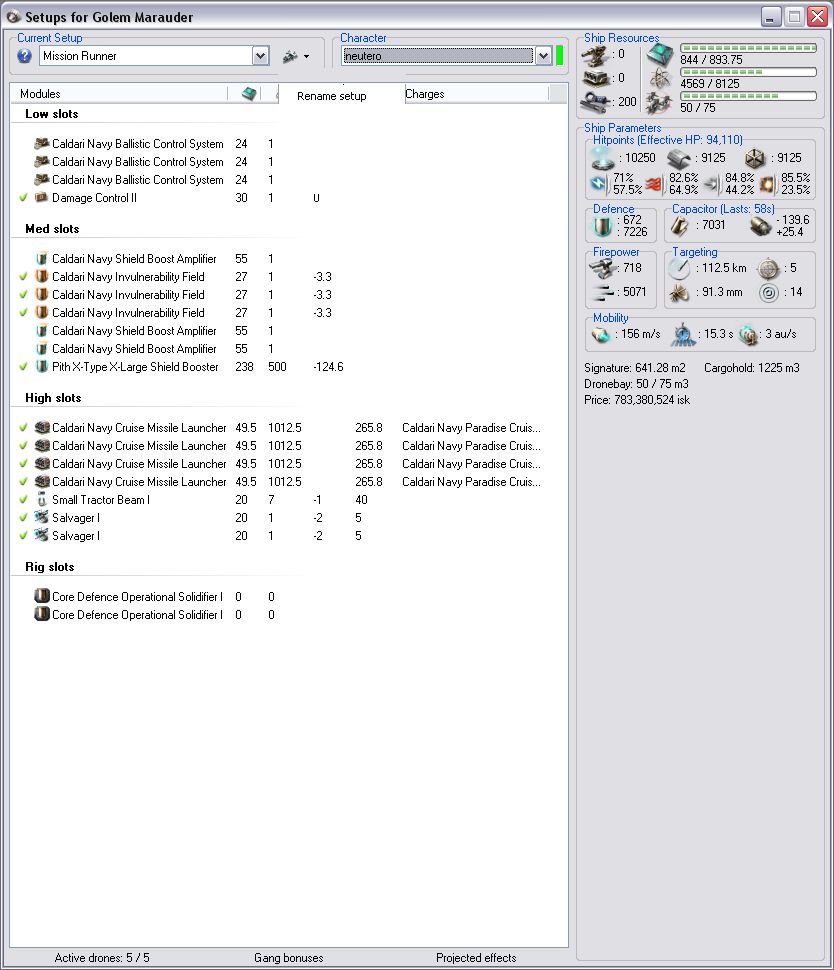Open Projected effects in the status bar
The image size is (834, 970).
click(476, 958)
